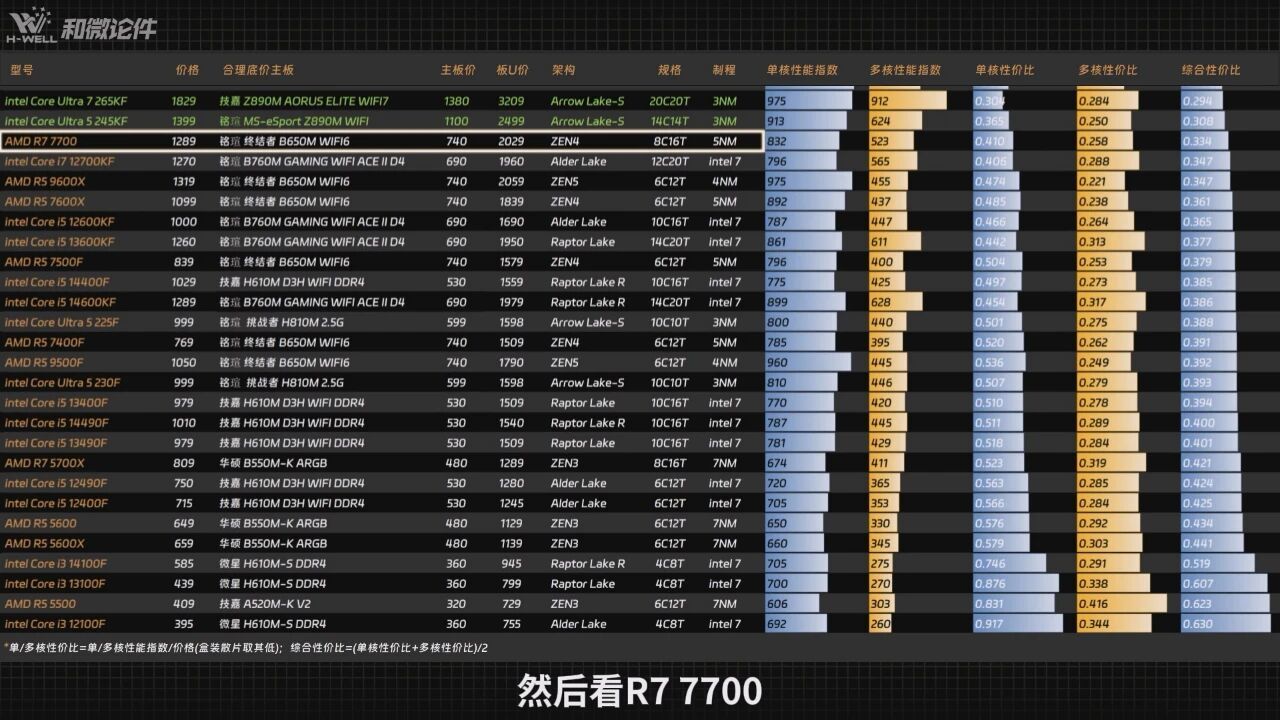Click the "8C16T" spec in the R7 7700 row
Image resolution: width=1280 pixels, height=720 pixels.
point(669,141)
